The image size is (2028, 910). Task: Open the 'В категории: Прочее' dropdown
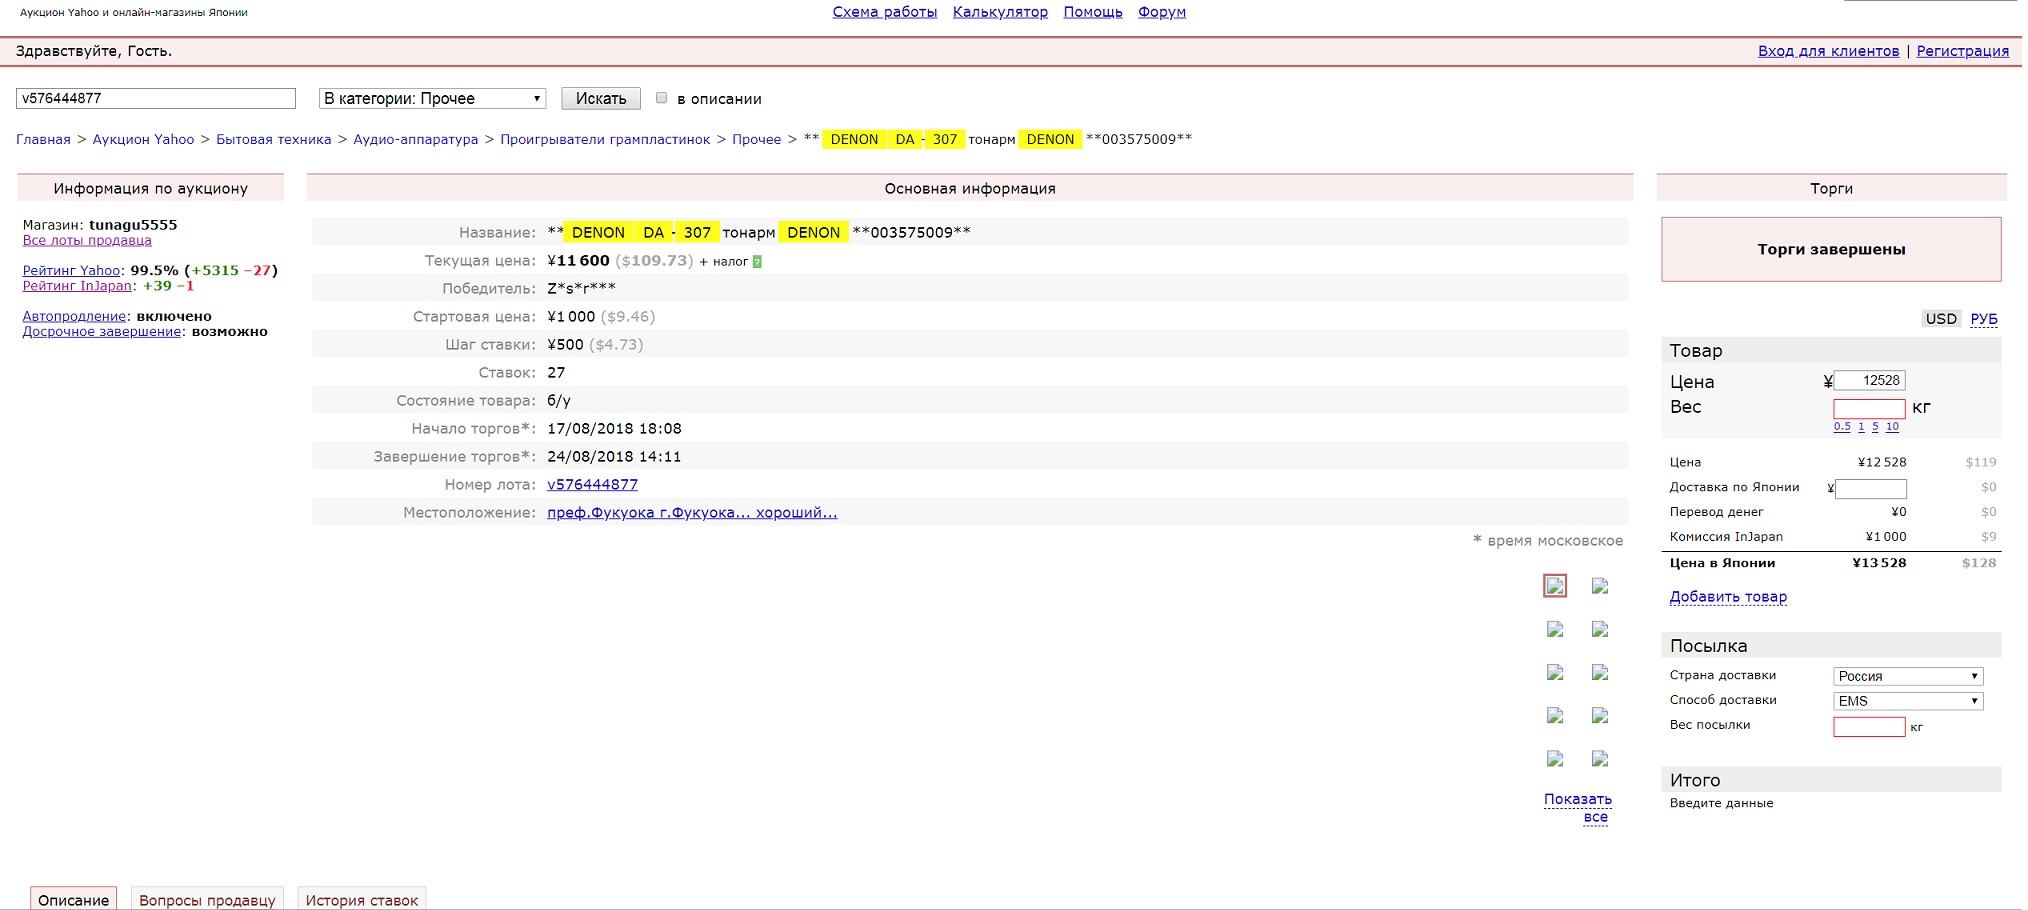pyautogui.click(x=432, y=98)
